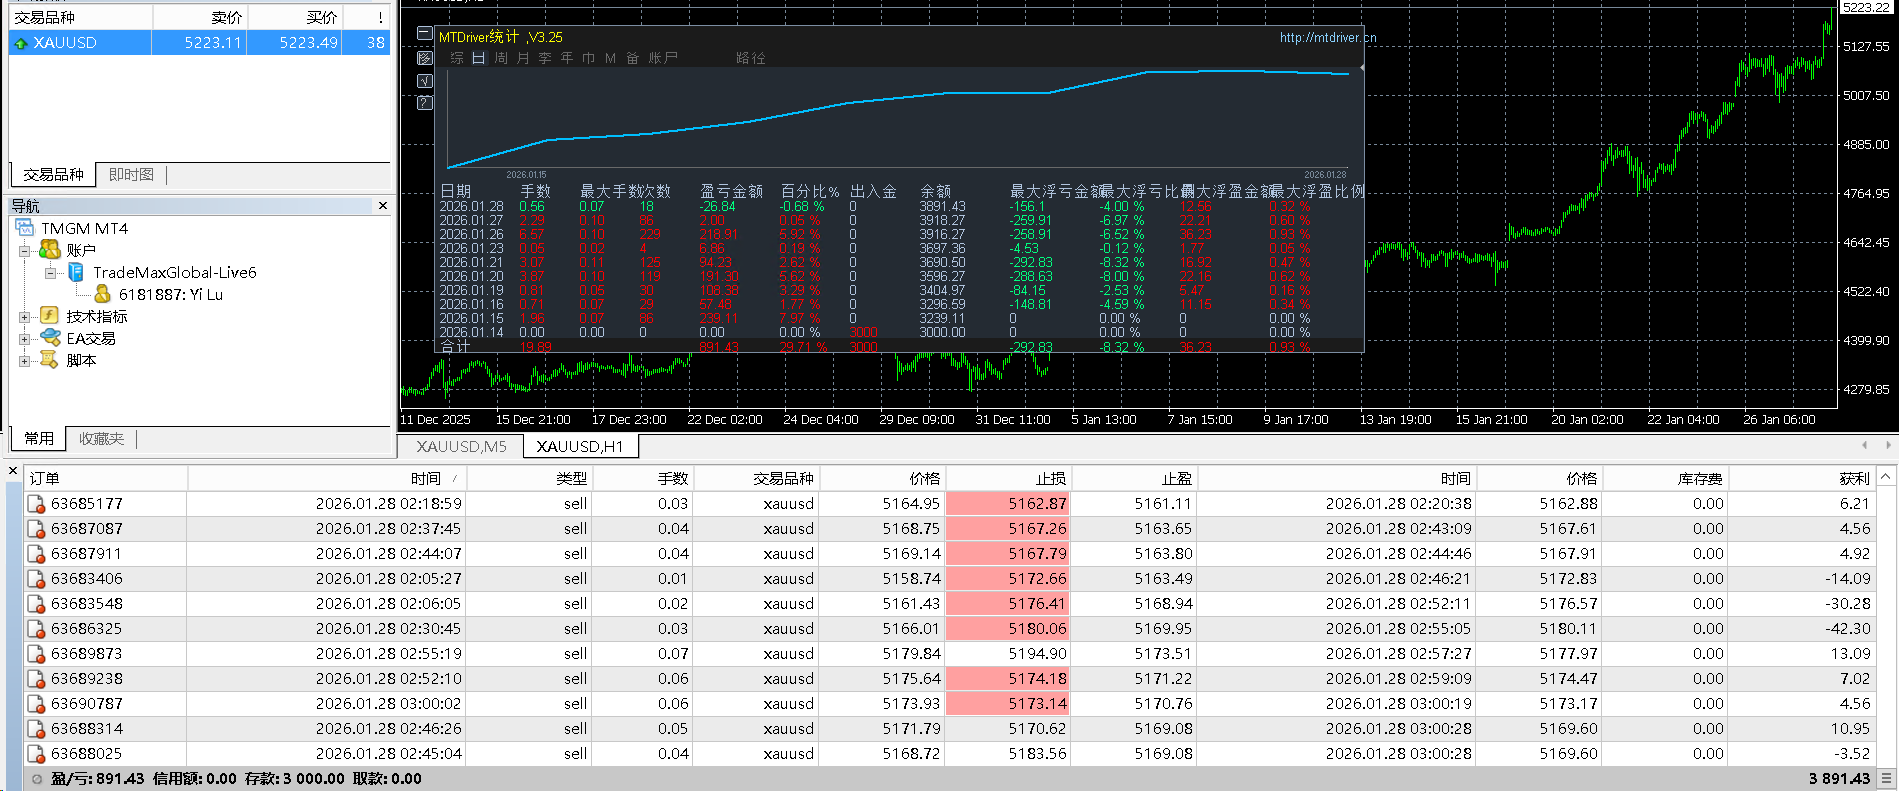Click the 技术指标 indicators icon
Screen dimensions: 1899x791
pyautogui.click(x=49, y=316)
